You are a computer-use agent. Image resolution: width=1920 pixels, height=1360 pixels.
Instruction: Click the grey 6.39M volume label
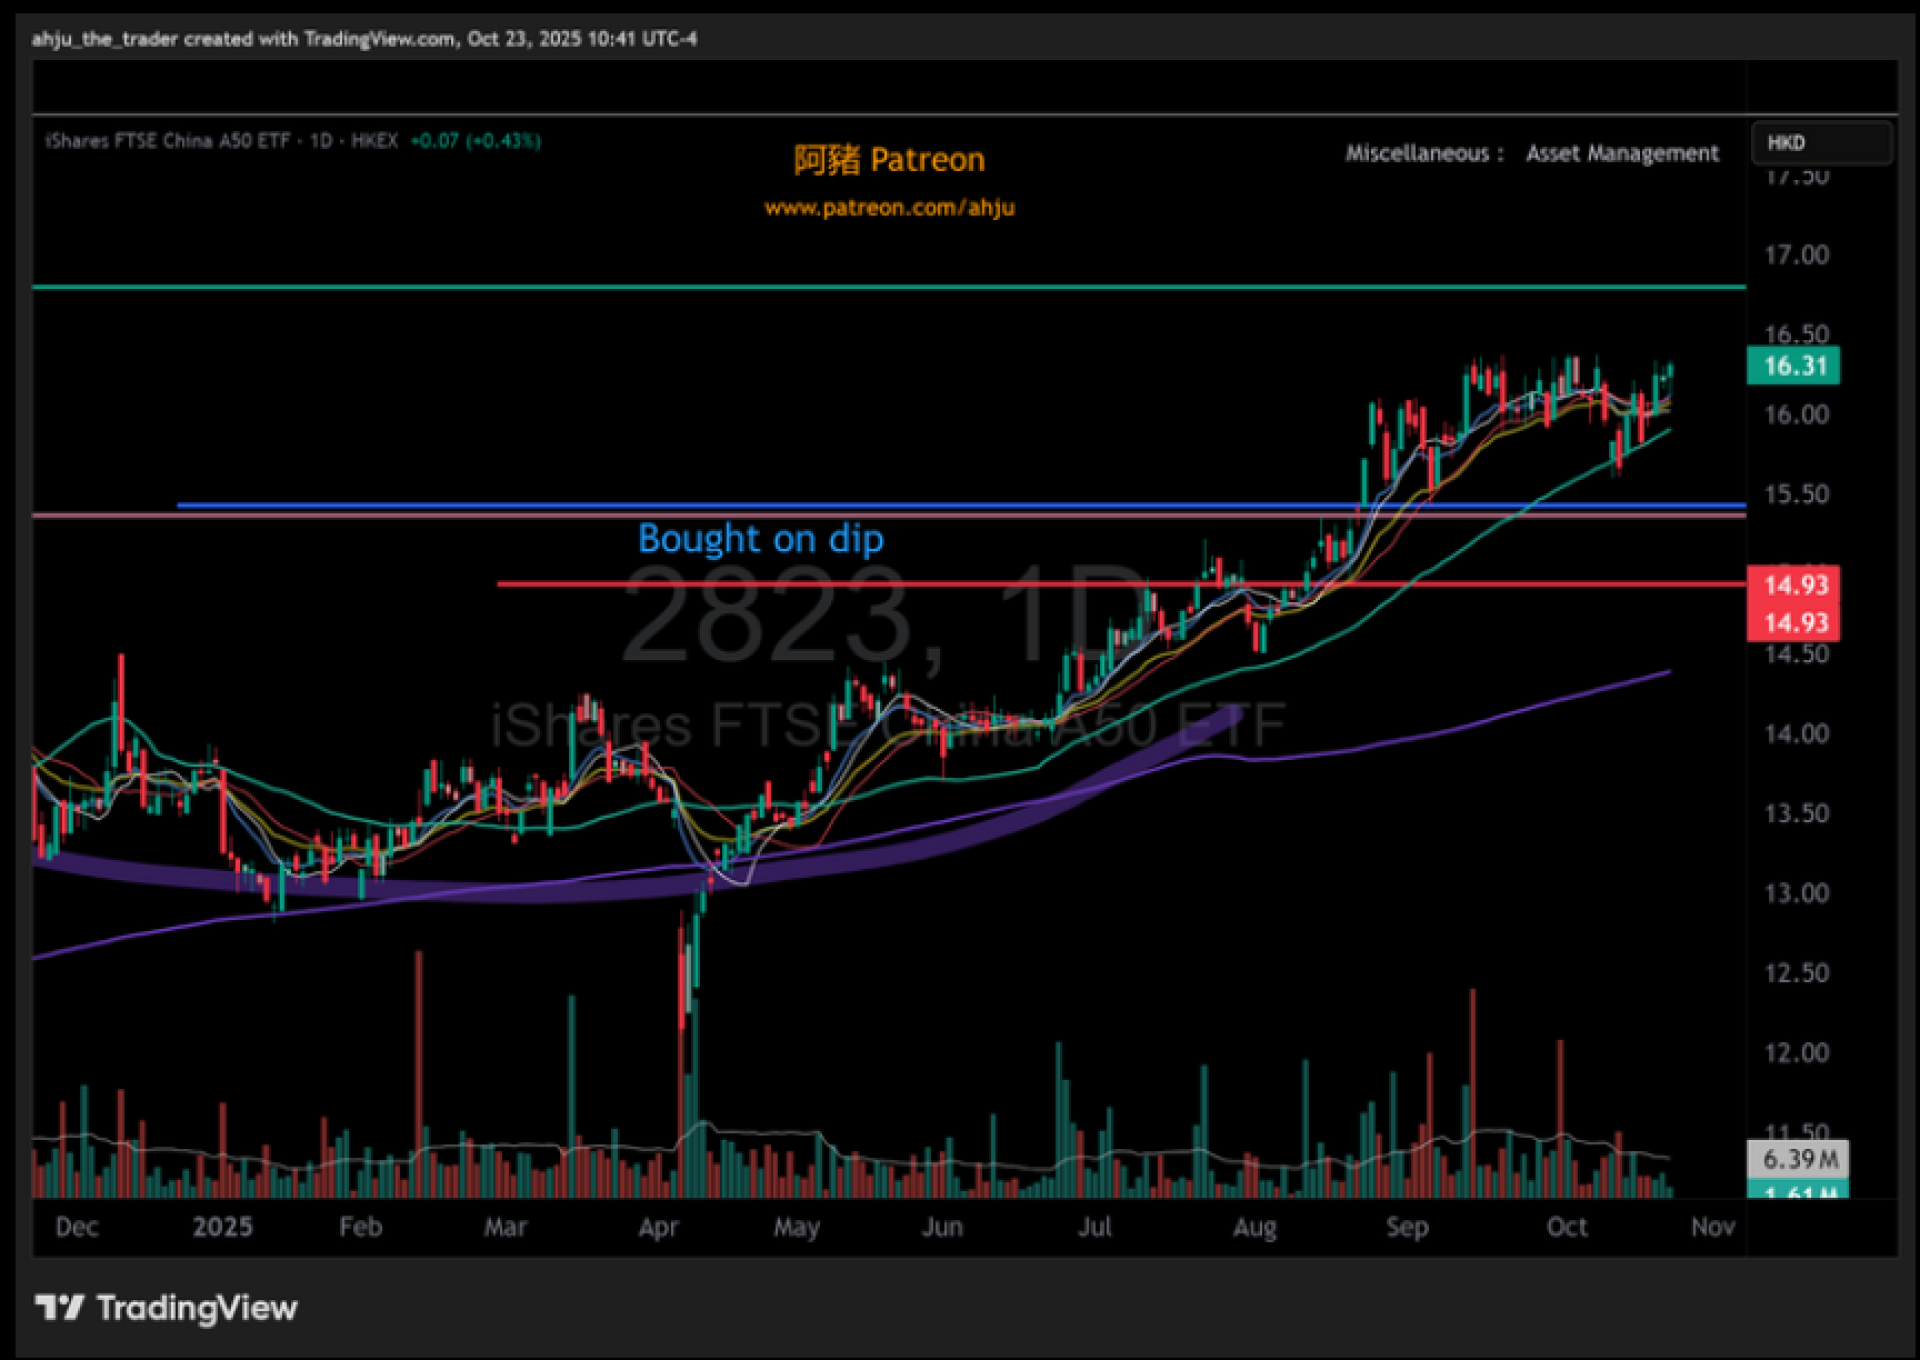[x=1798, y=1159]
